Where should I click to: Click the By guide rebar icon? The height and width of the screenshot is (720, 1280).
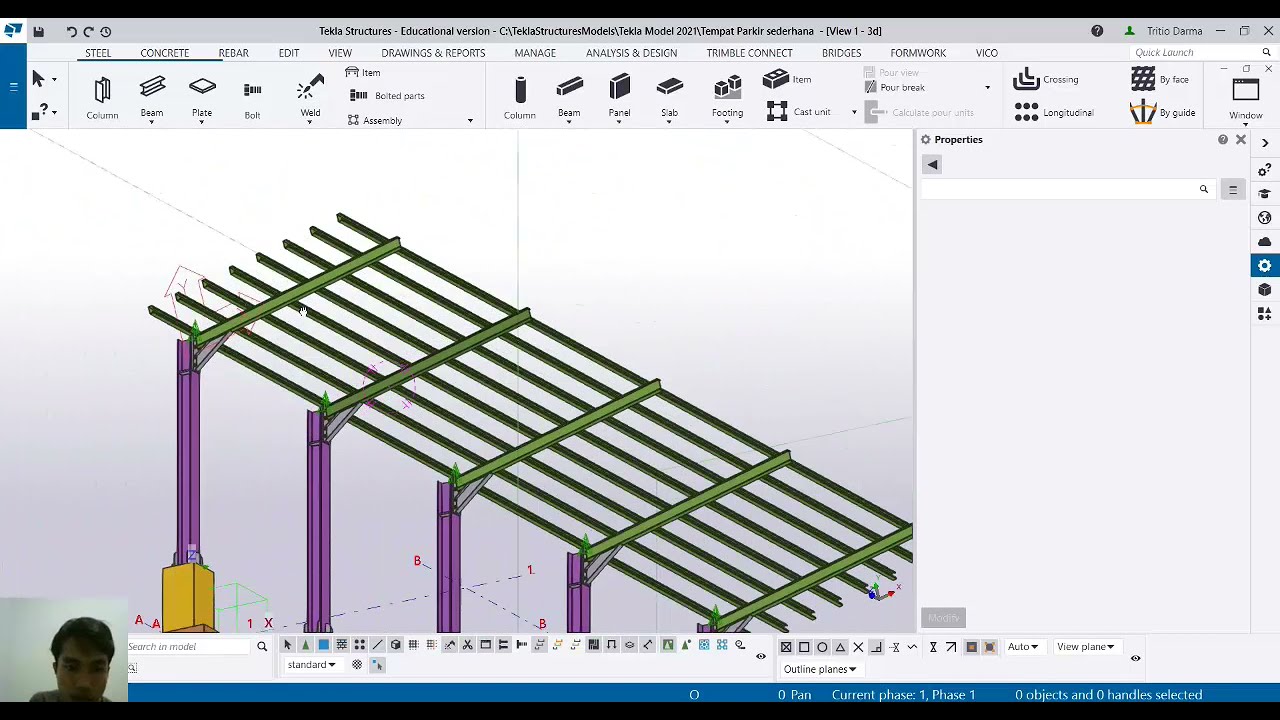click(x=1143, y=112)
